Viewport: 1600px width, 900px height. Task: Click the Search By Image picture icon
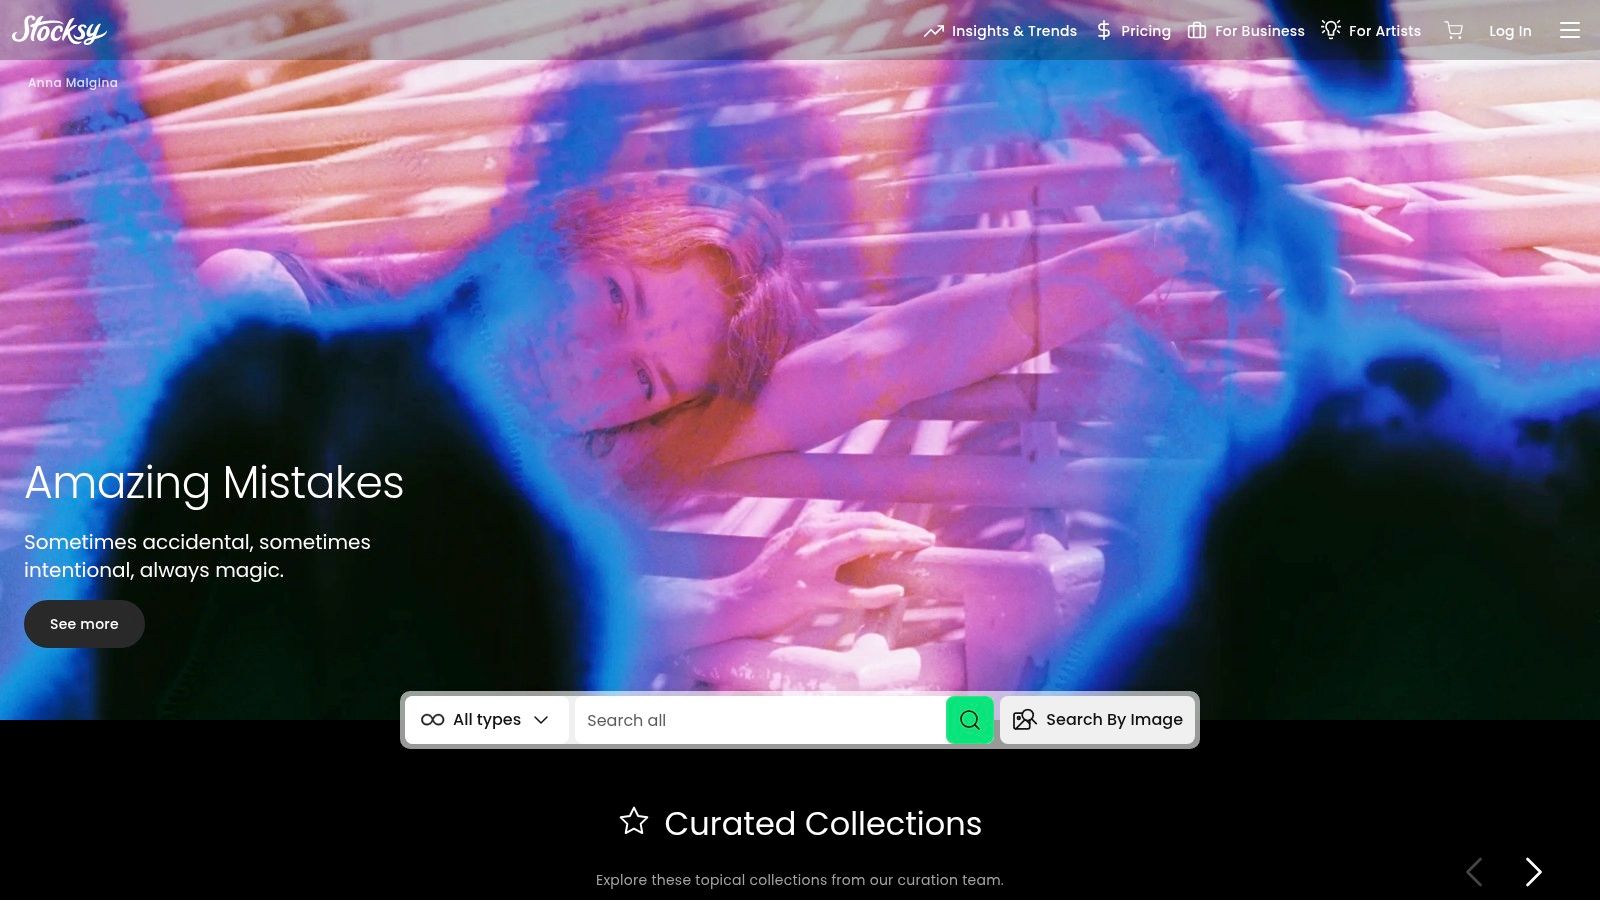(x=1024, y=720)
